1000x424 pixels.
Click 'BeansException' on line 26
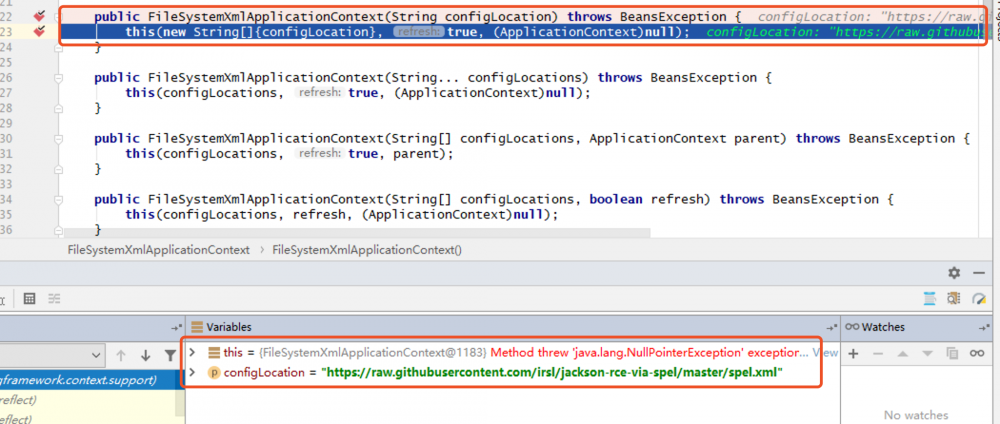click(703, 78)
